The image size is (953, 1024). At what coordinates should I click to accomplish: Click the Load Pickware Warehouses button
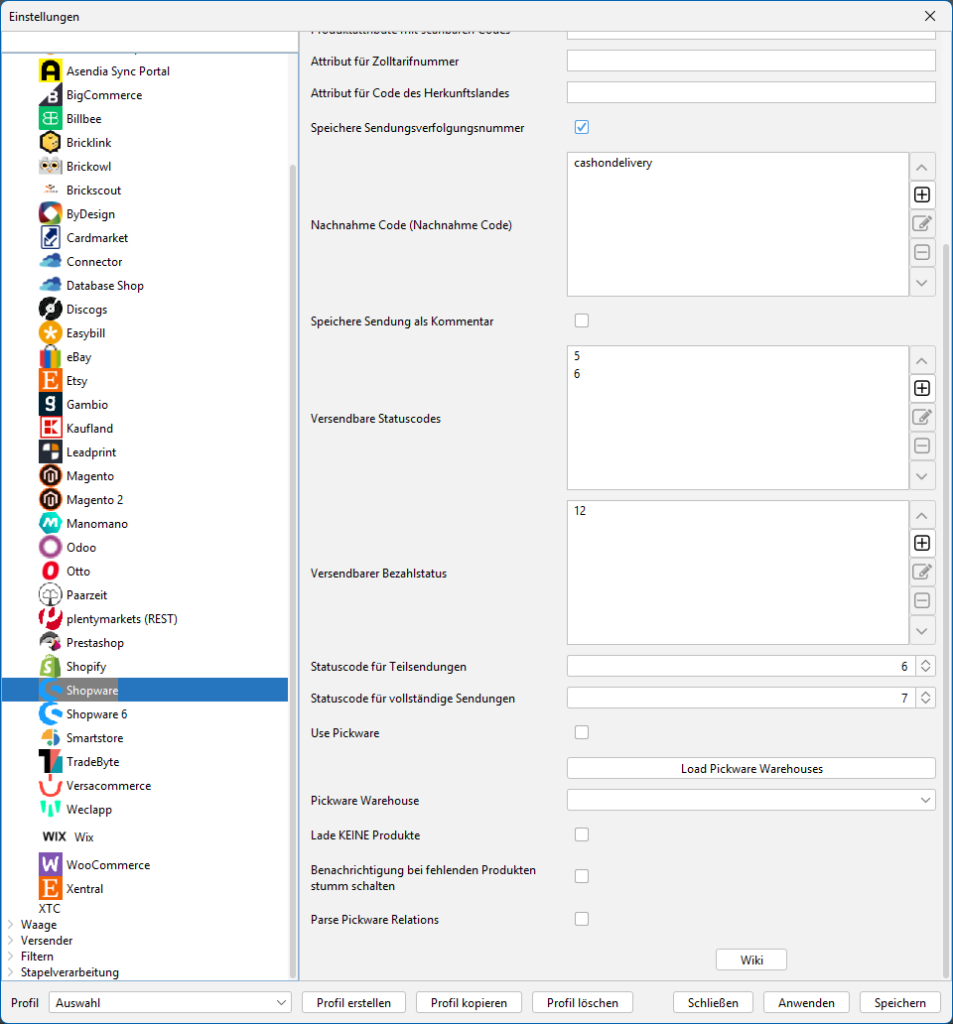(751, 768)
